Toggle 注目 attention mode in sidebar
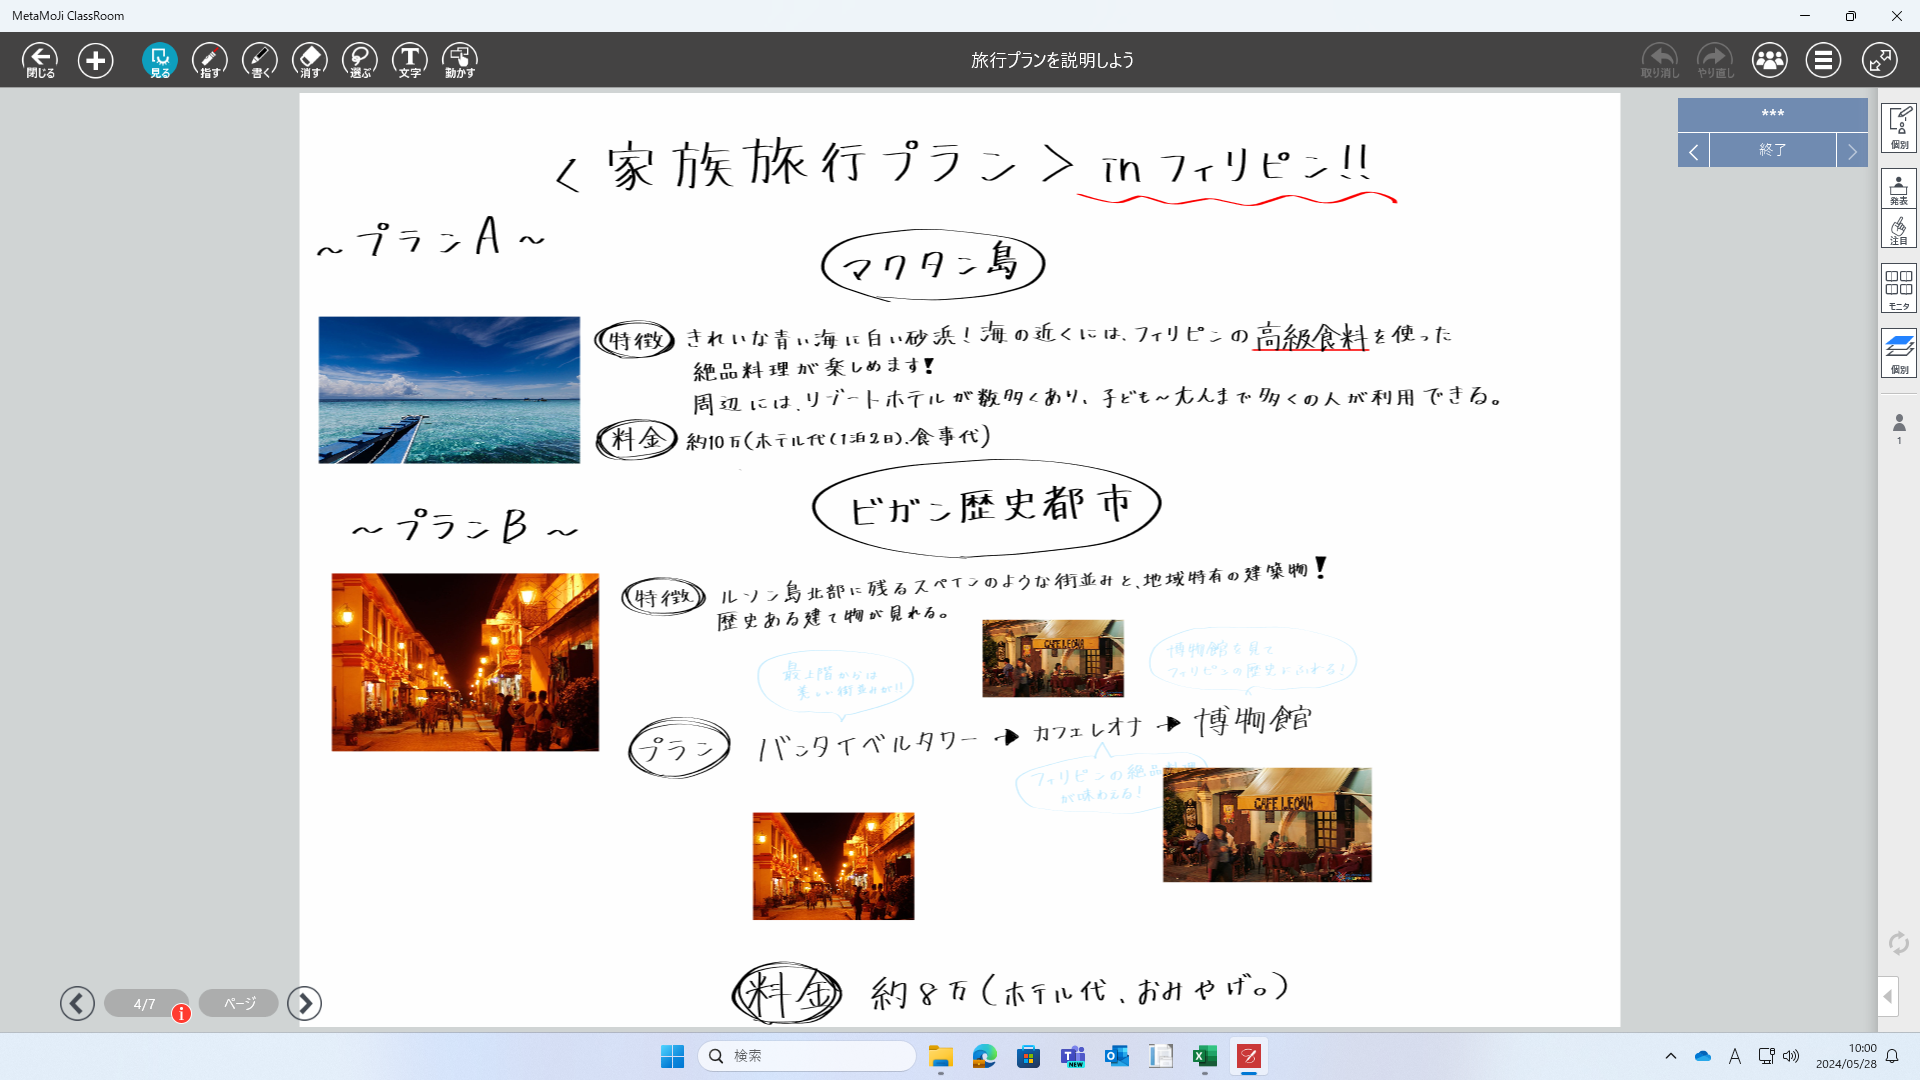Viewport: 1920px width, 1080px height. click(x=1898, y=229)
